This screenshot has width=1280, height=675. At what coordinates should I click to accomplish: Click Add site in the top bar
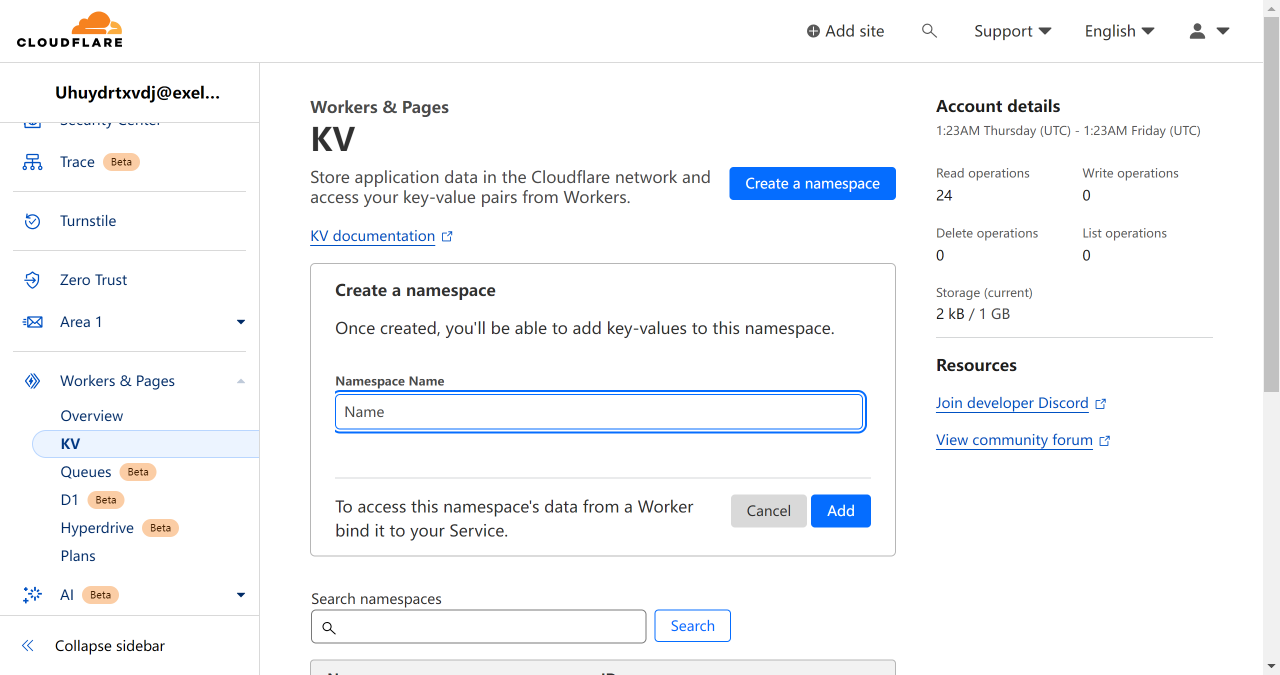(x=845, y=31)
